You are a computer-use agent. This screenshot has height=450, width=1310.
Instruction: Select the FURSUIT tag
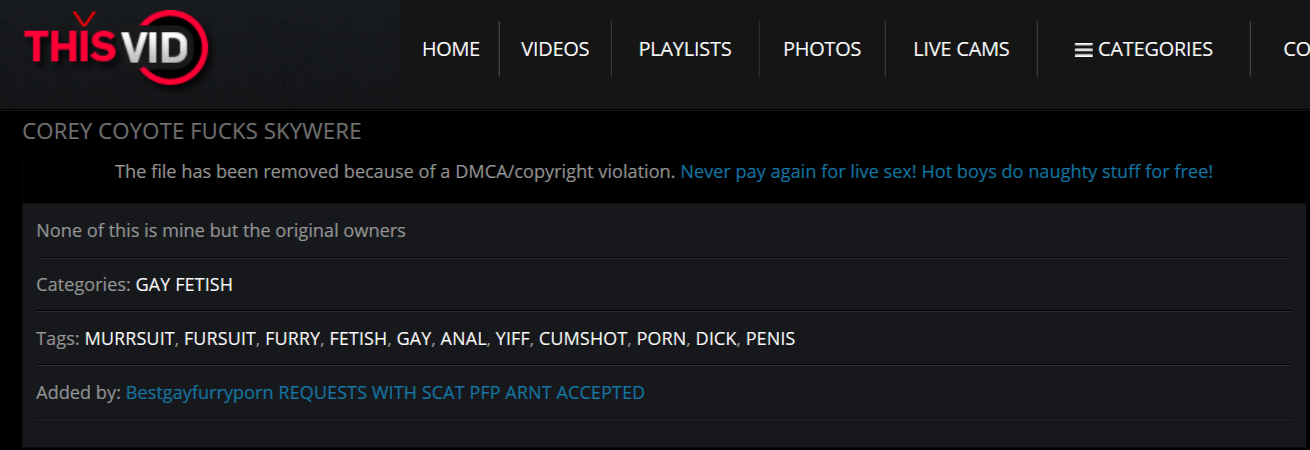pos(220,339)
